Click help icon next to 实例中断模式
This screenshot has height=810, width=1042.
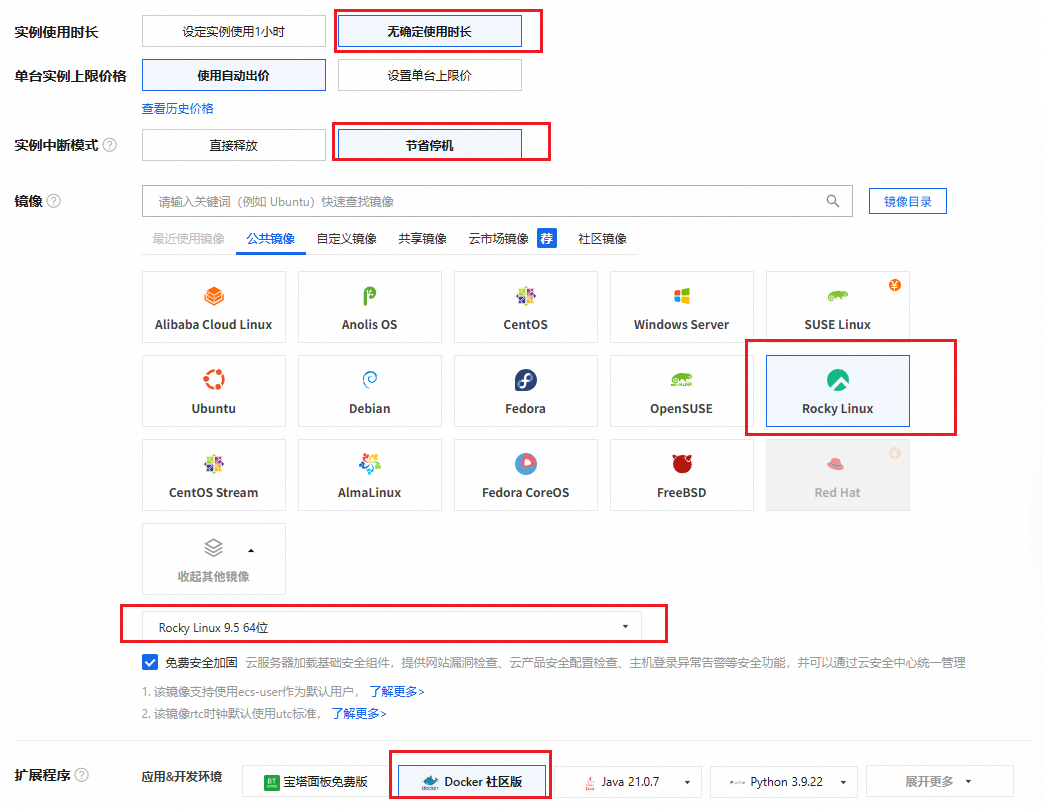(110, 145)
